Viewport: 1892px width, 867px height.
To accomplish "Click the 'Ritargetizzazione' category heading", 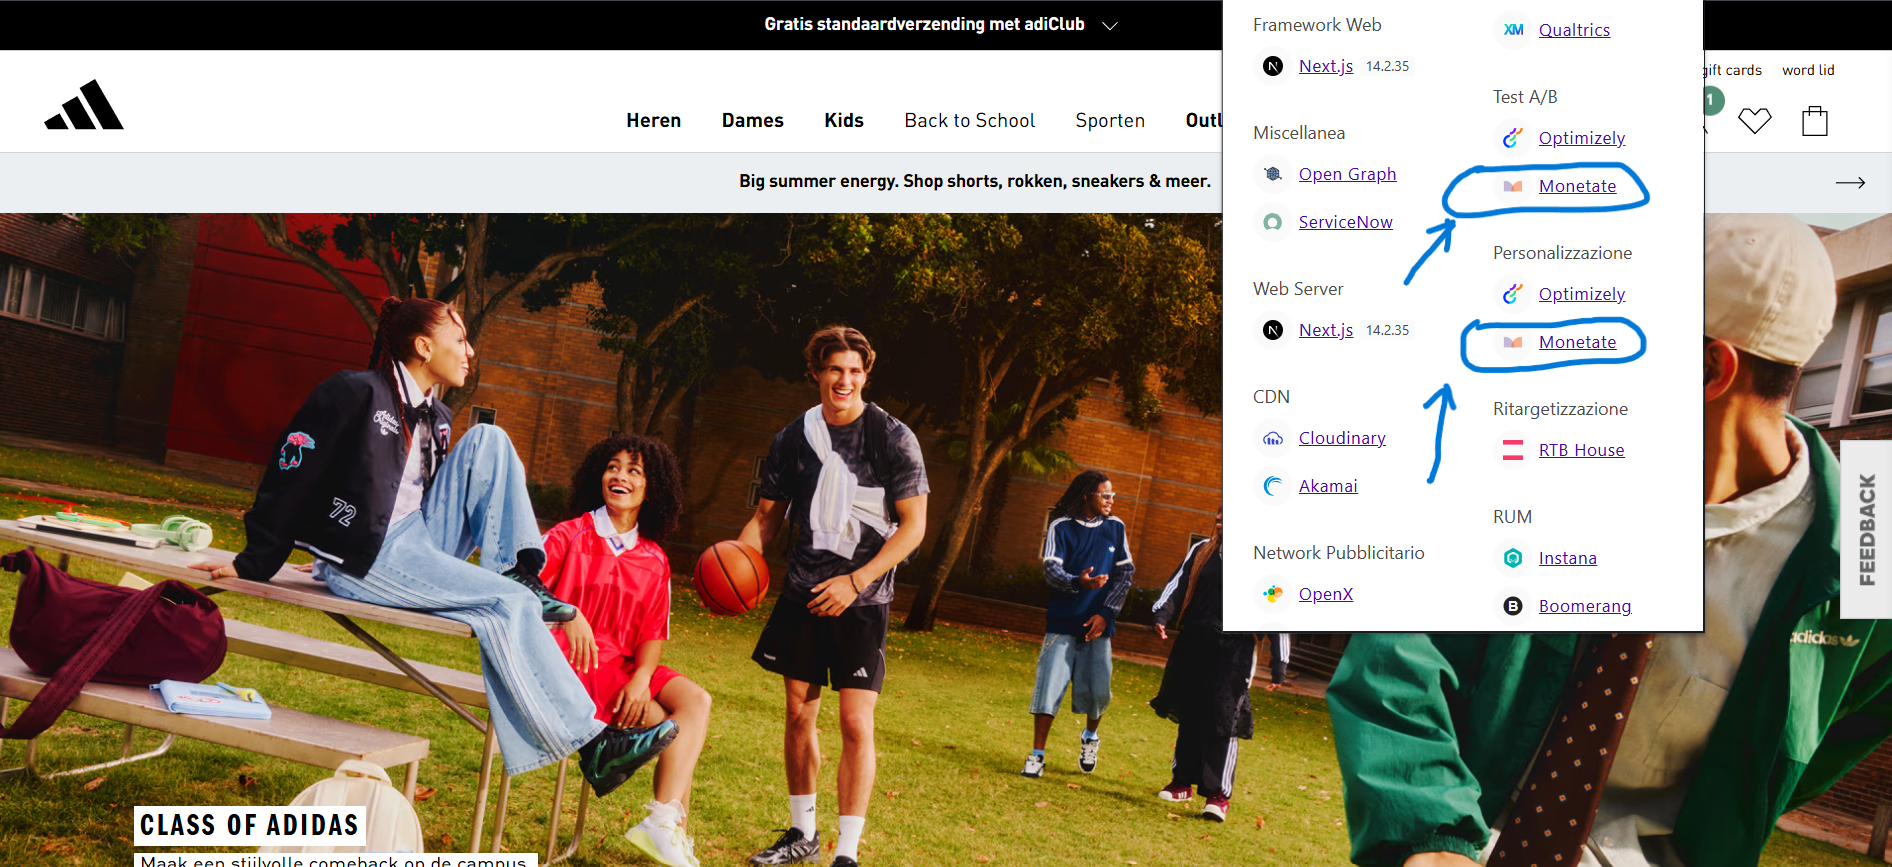I will [1560, 409].
